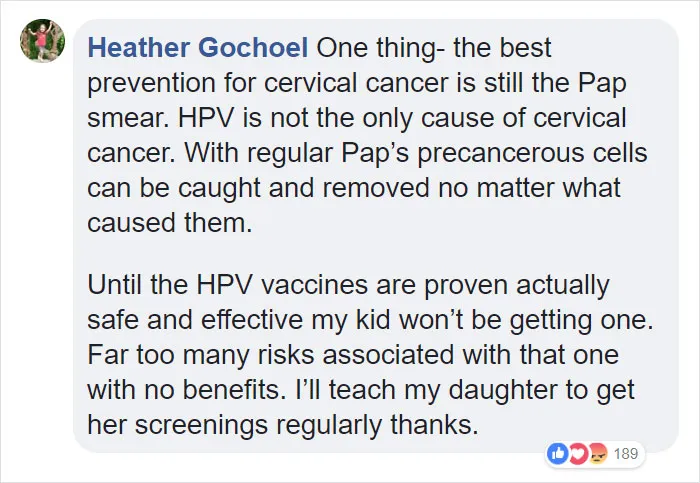700x483 pixels.
Task: Click the angry face reaction icon
Action: (597, 454)
